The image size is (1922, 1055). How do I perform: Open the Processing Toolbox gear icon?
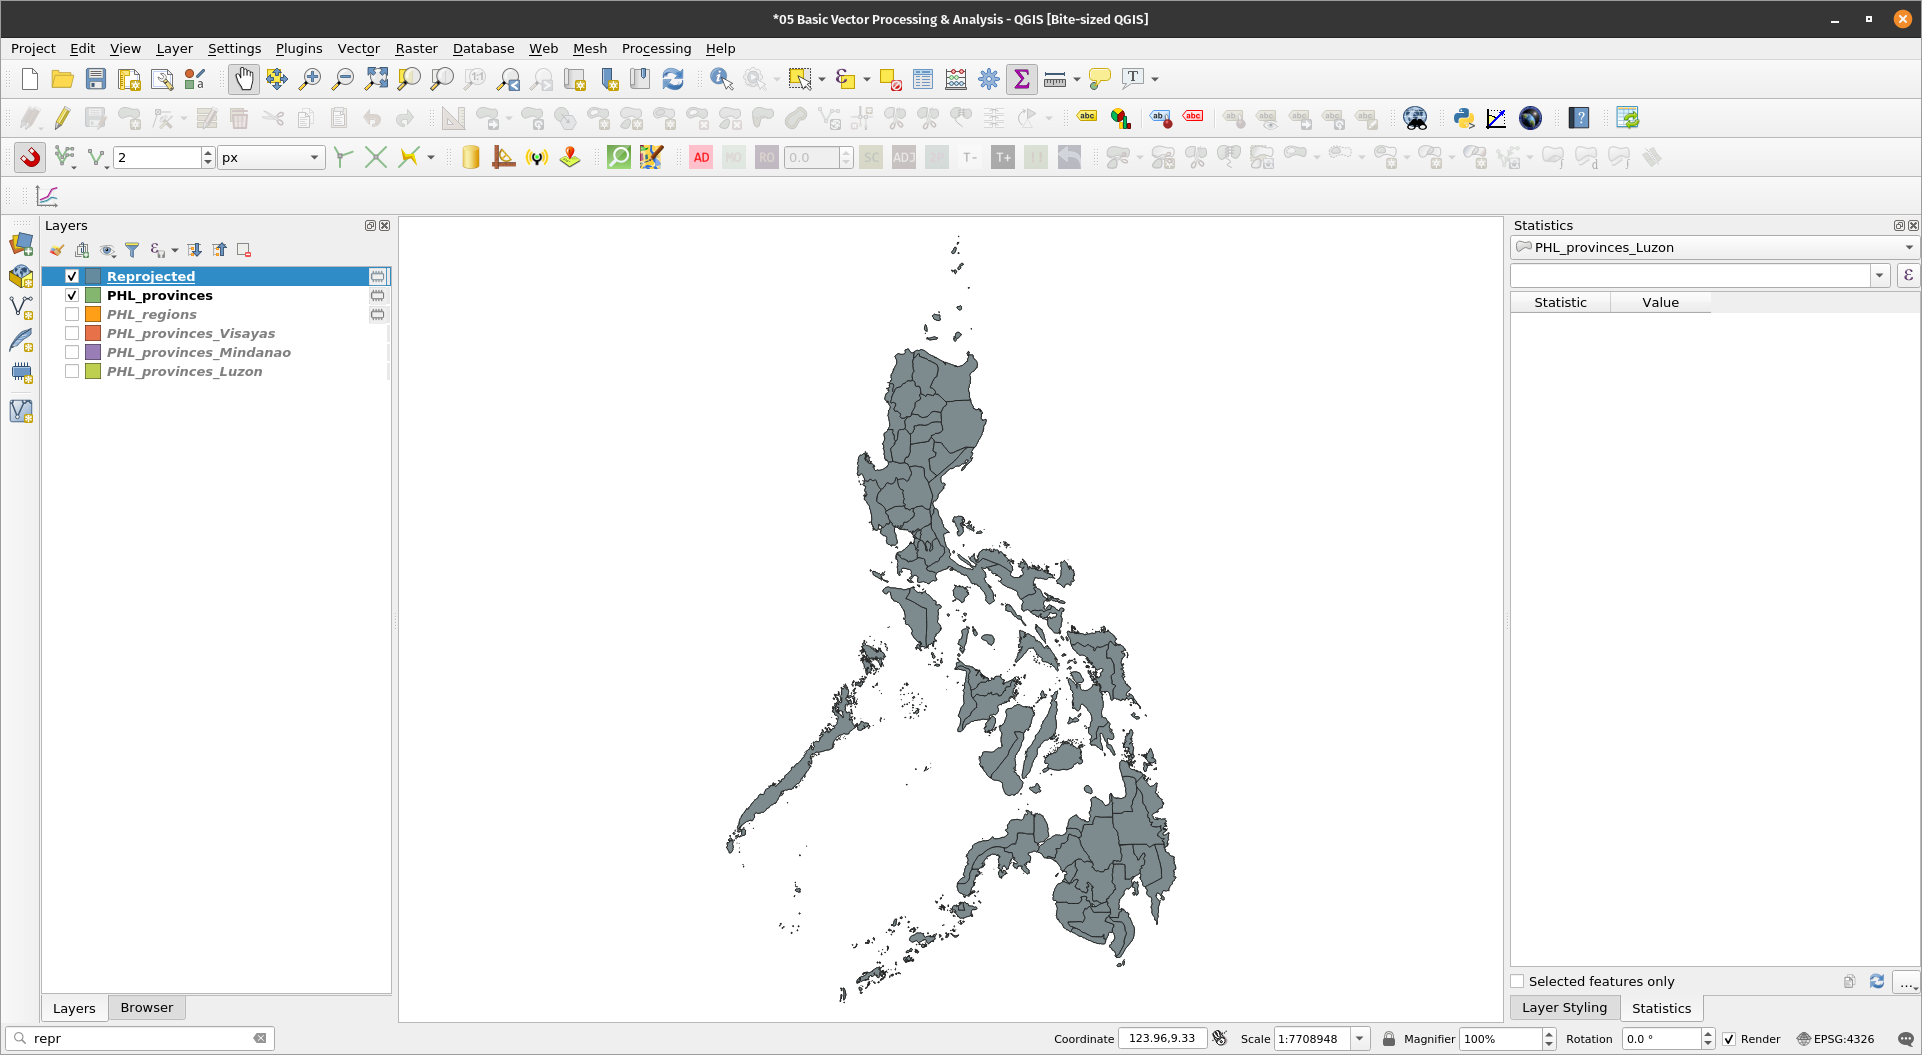click(x=988, y=79)
